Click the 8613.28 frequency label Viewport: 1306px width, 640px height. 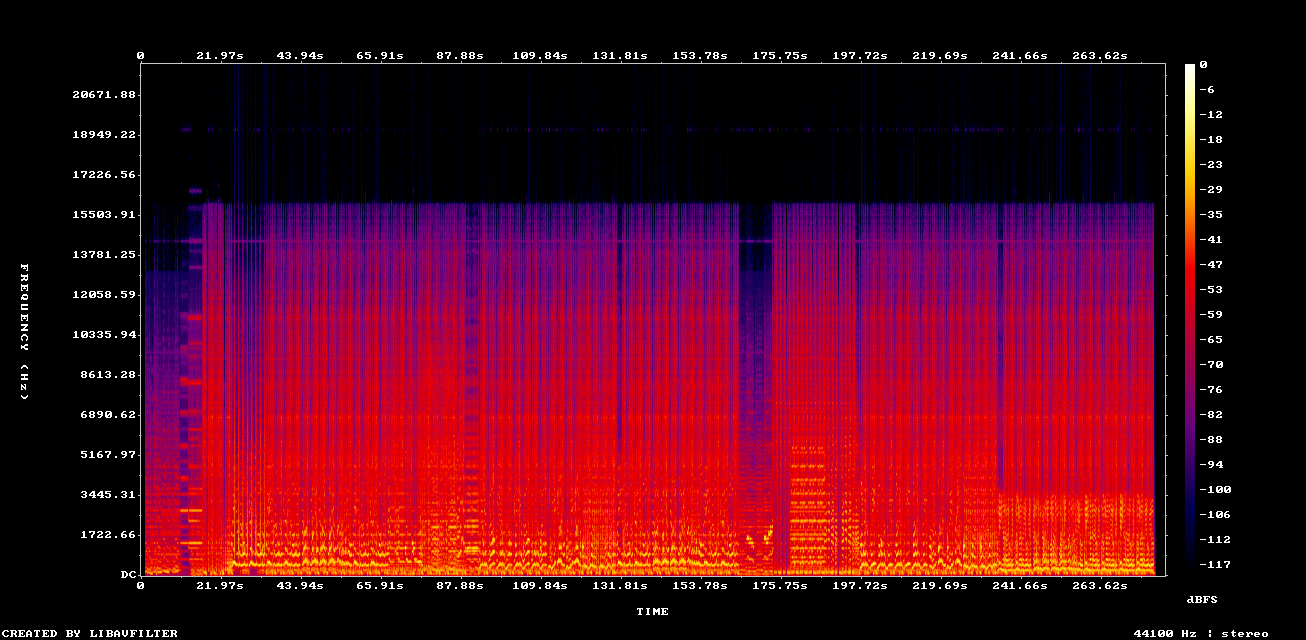(107, 374)
